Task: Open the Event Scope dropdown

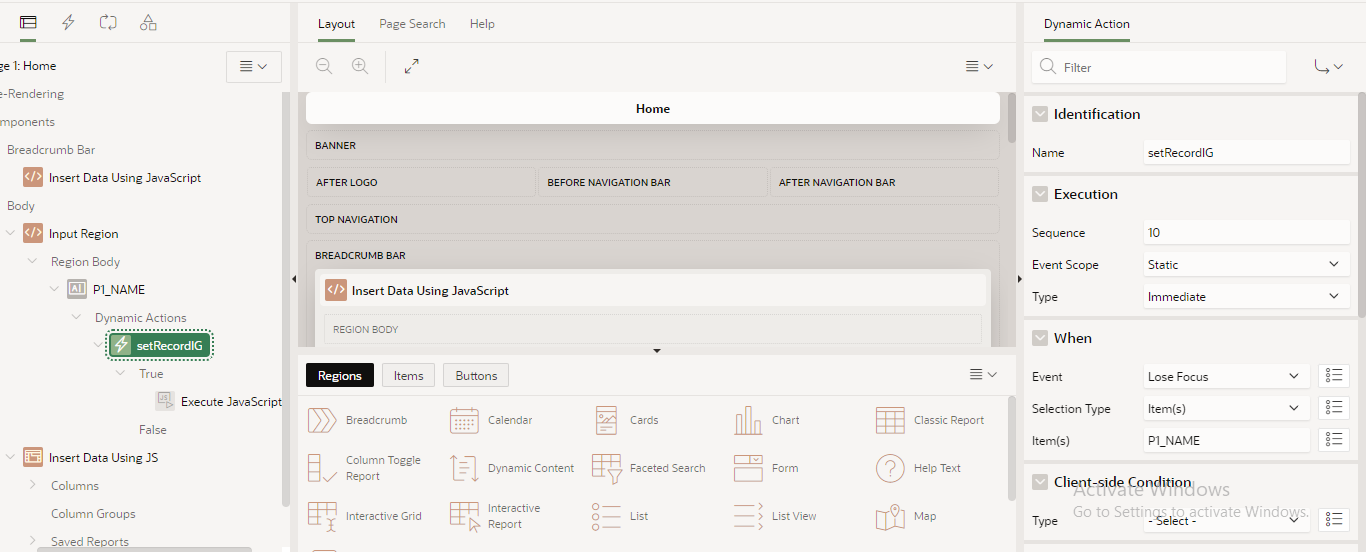Action: pyautogui.click(x=1247, y=265)
